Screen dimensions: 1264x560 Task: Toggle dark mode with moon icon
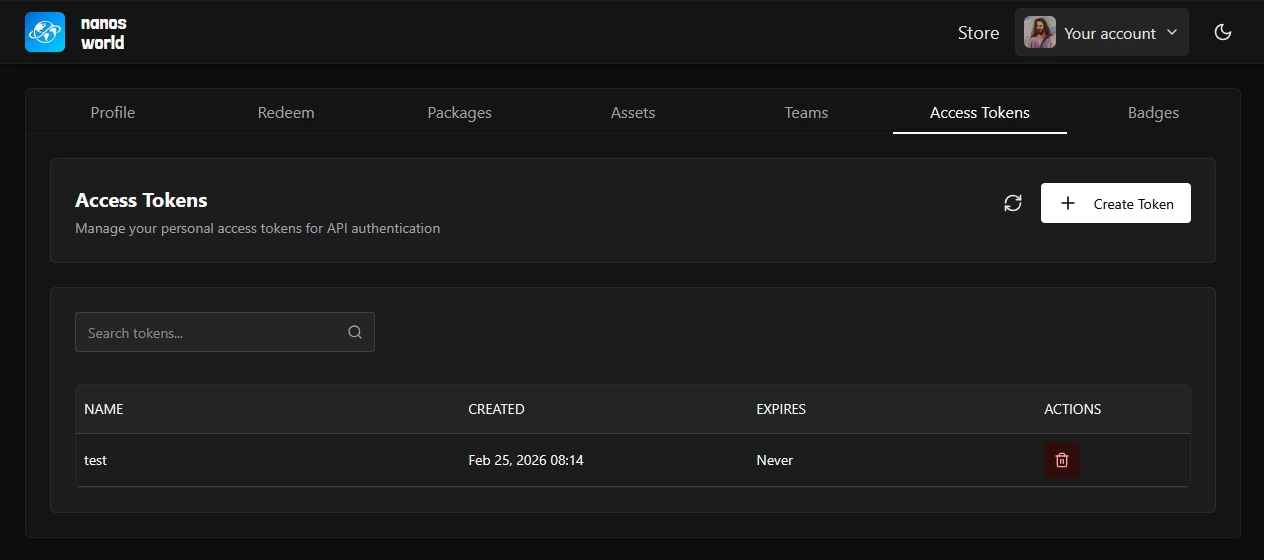1222,32
